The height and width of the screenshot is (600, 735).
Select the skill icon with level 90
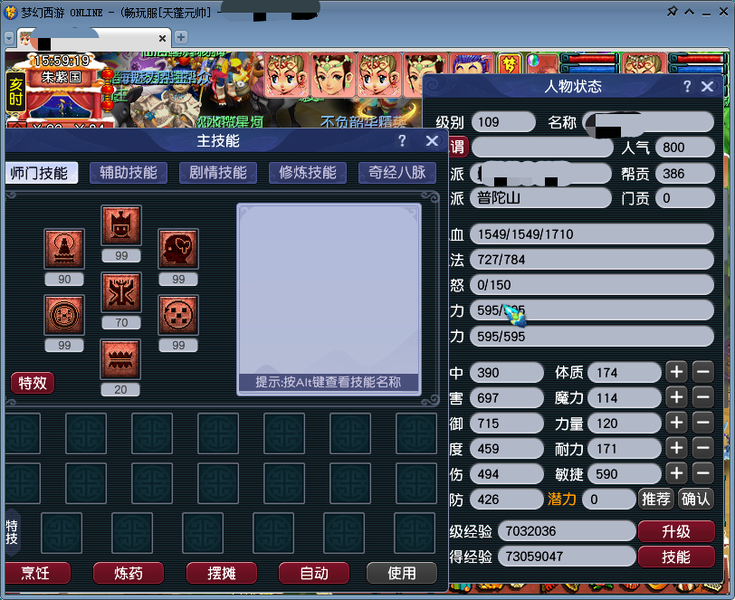coord(65,248)
